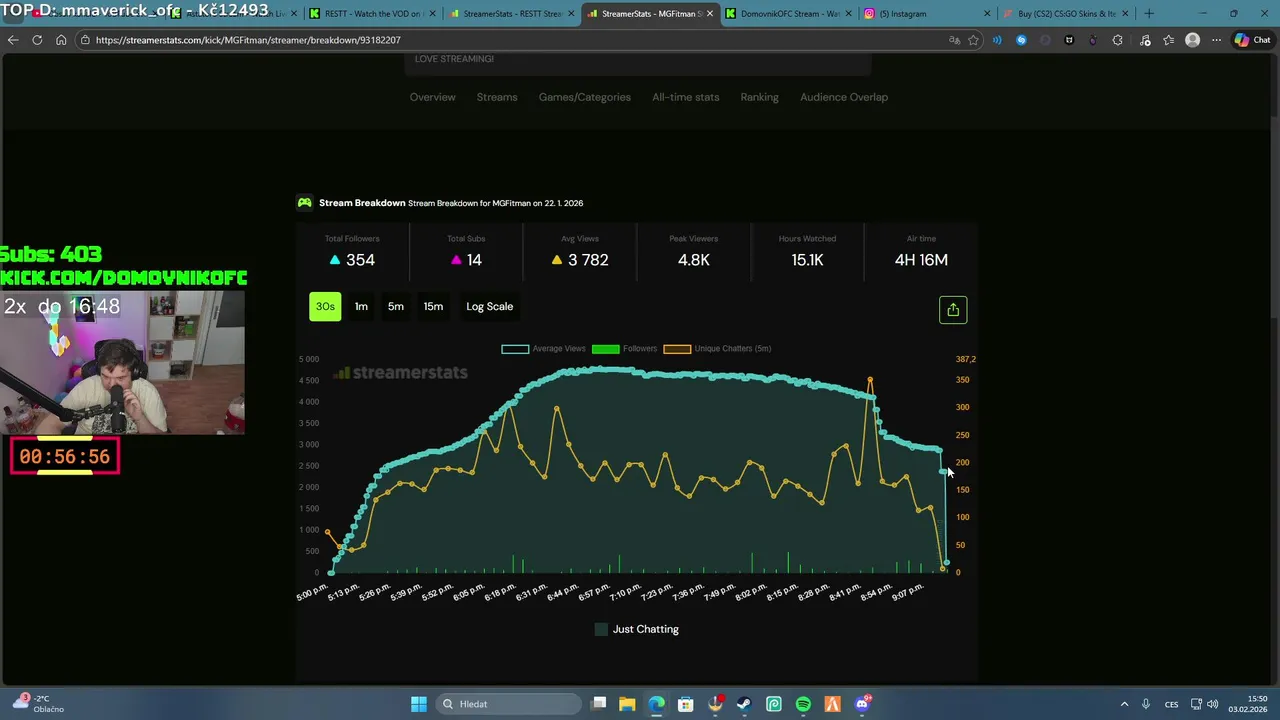Click the Air time 4H 16M value
The width and height of the screenshot is (1280, 720).
[921, 260]
